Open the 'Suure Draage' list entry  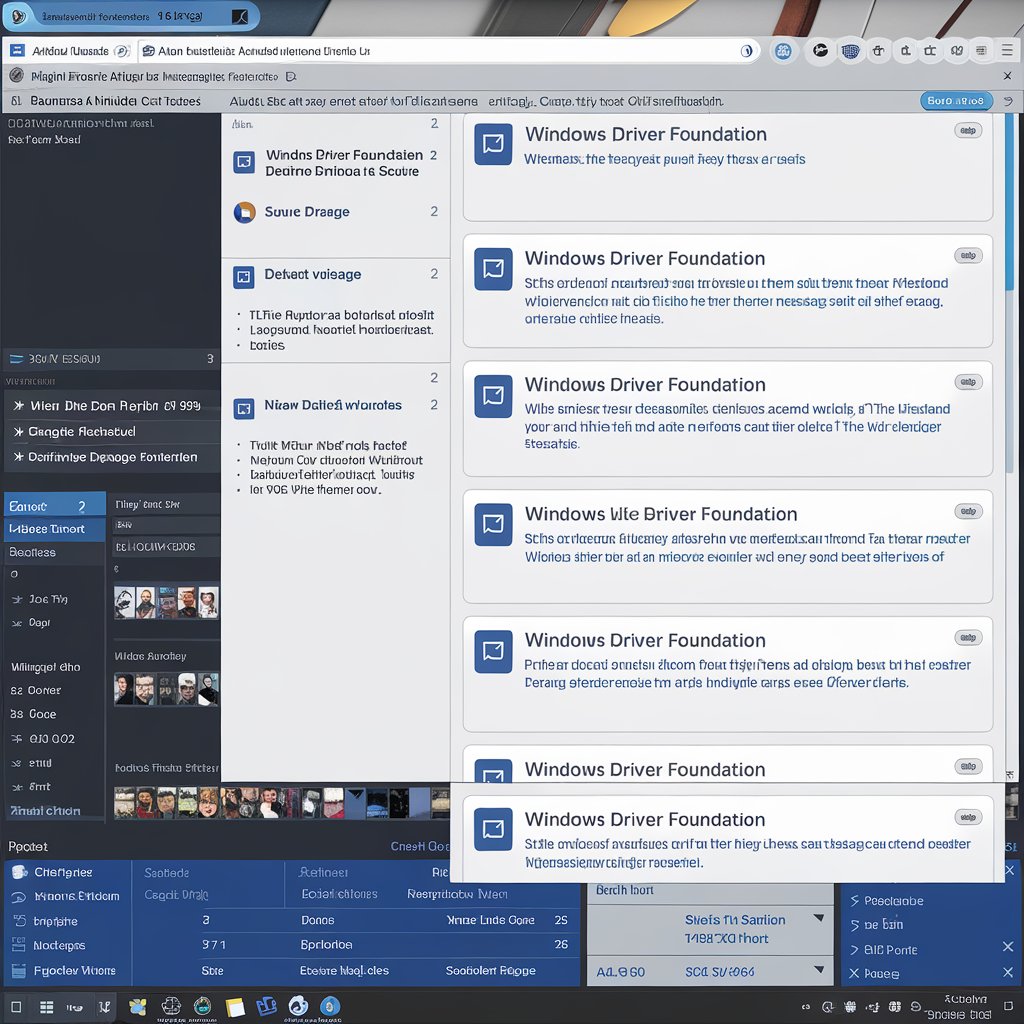(336, 212)
